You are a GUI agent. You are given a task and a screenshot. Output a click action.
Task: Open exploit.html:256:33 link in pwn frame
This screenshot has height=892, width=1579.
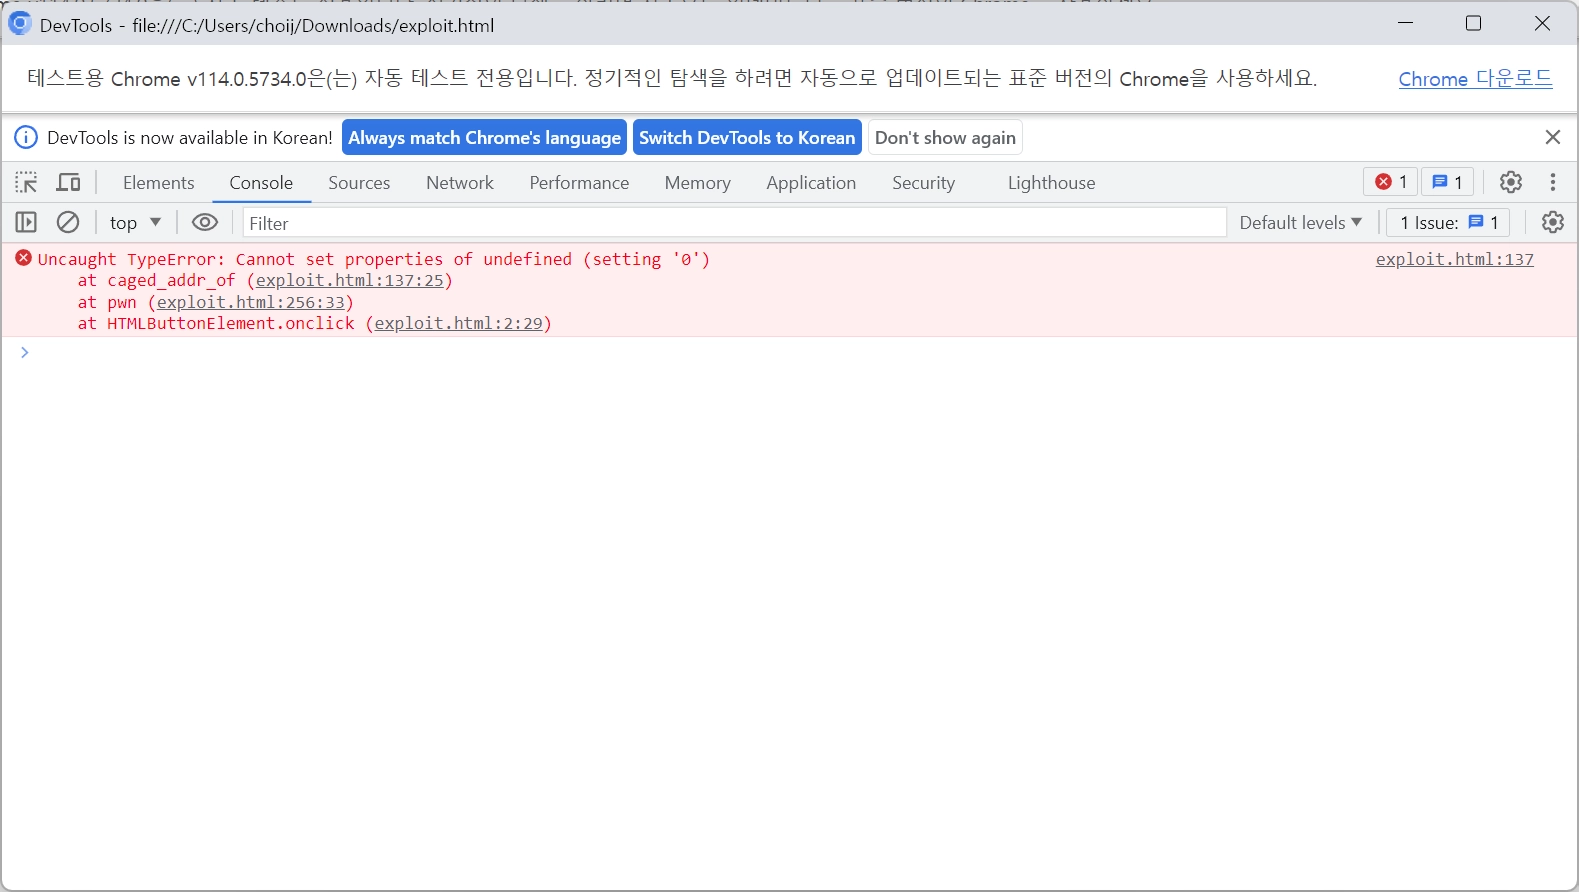251,302
